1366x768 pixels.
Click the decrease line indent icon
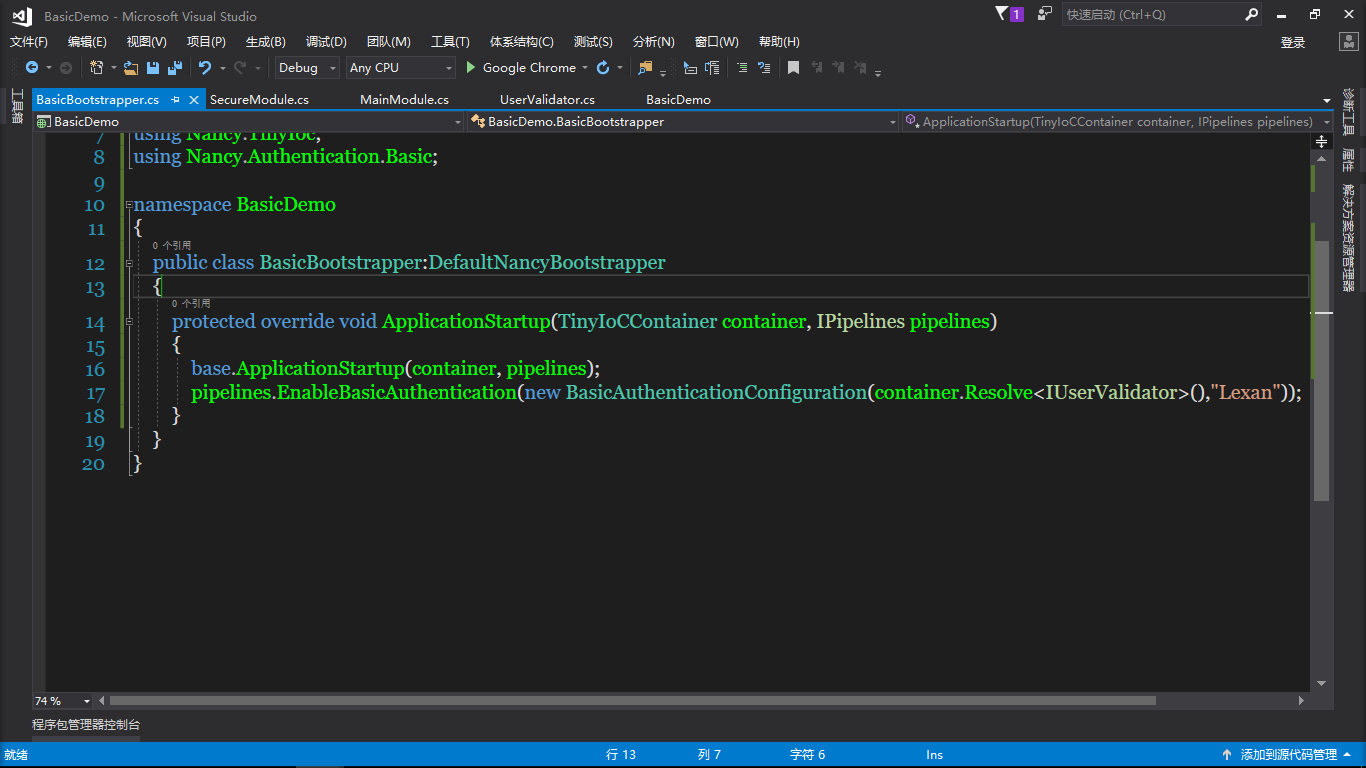[x=742, y=68]
